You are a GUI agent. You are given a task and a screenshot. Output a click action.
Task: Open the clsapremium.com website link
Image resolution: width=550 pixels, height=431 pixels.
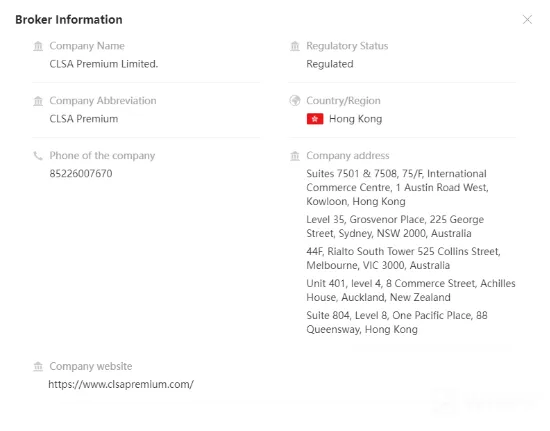121,384
